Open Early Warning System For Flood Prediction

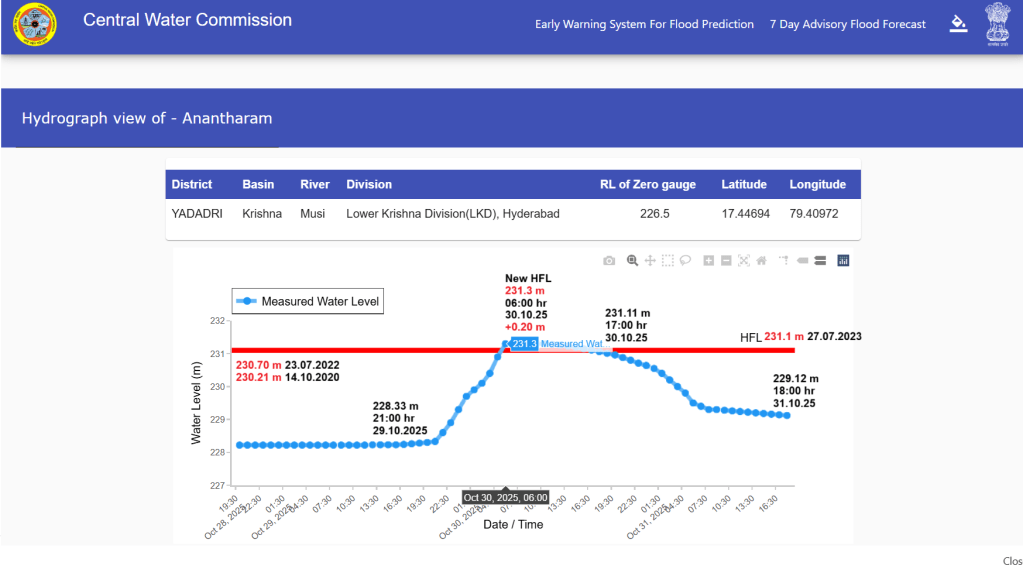click(x=644, y=24)
